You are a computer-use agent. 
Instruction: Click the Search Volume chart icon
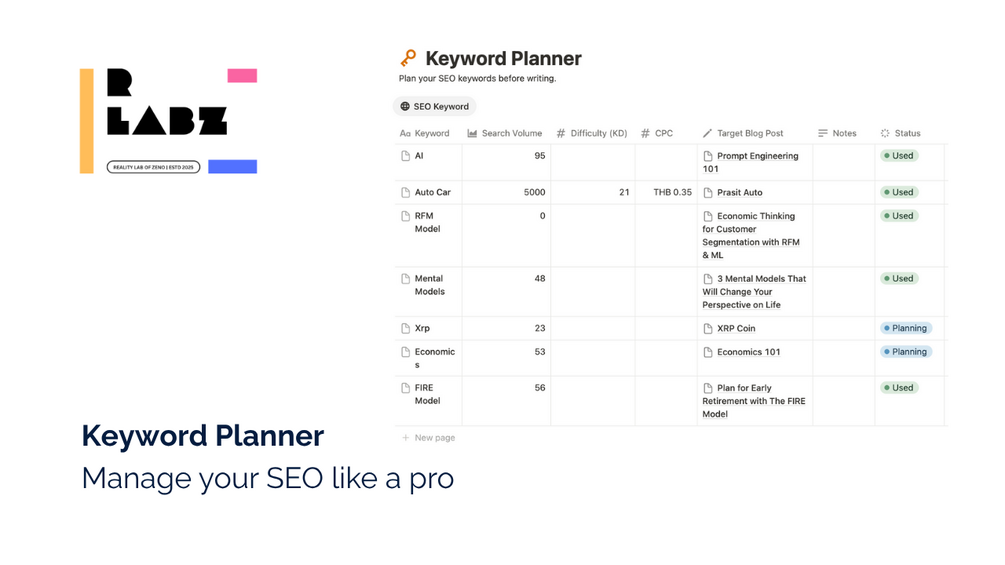[x=472, y=133]
